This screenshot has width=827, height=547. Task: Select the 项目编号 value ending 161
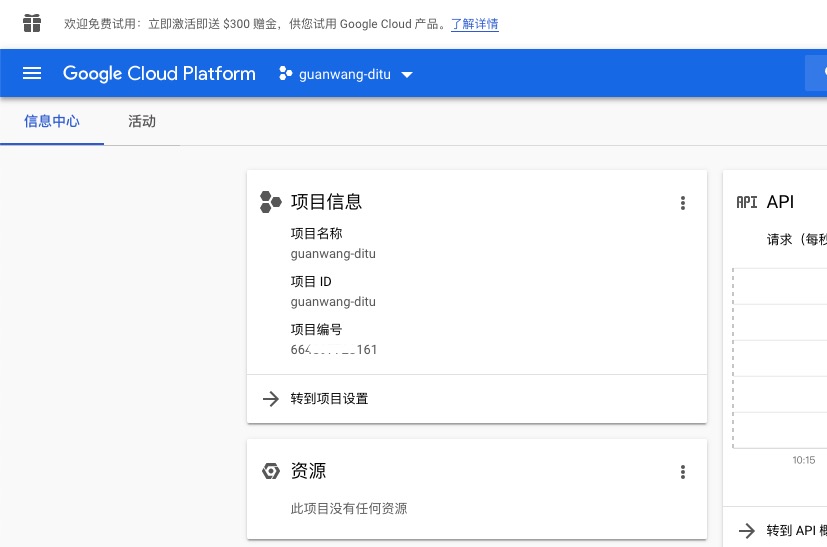tap(334, 350)
